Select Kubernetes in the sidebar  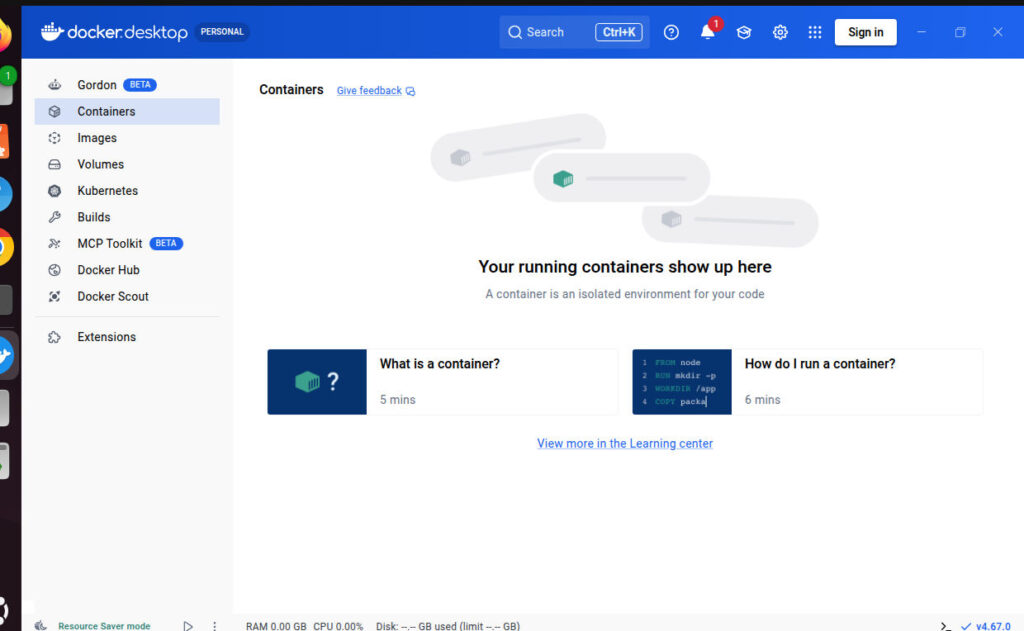click(107, 191)
